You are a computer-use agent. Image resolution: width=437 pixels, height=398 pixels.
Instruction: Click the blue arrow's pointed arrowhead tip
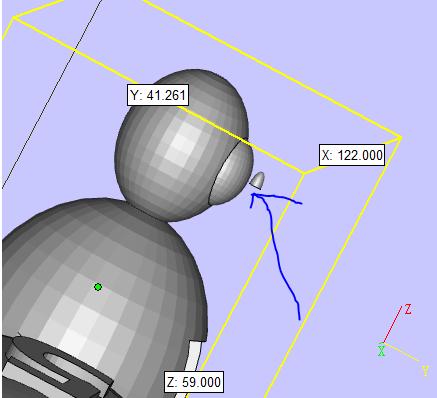coord(253,194)
